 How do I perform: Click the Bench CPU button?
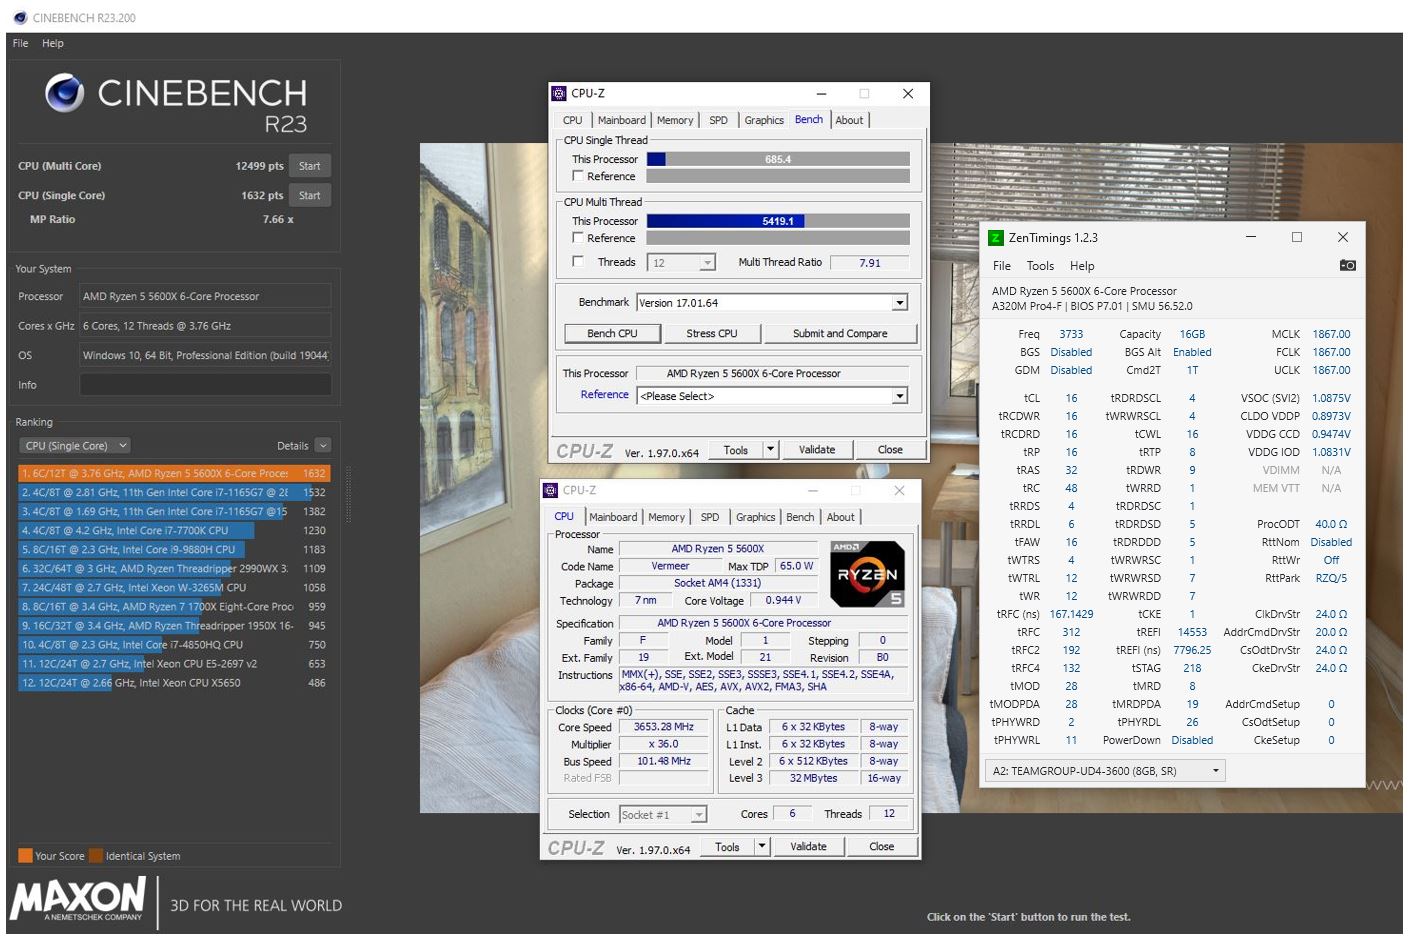click(x=612, y=333)
